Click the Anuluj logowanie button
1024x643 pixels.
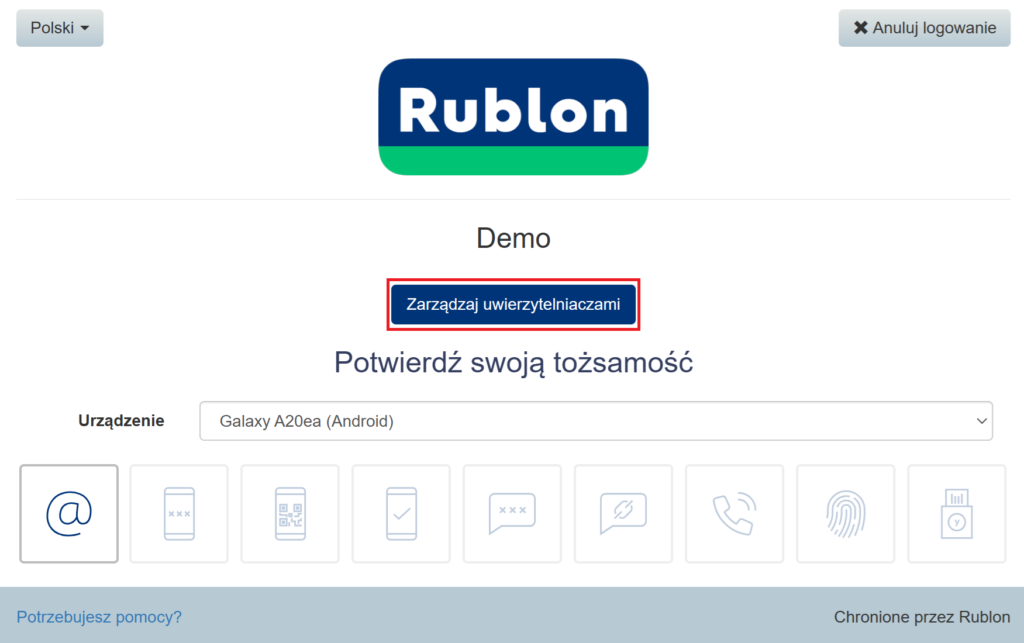924,28
